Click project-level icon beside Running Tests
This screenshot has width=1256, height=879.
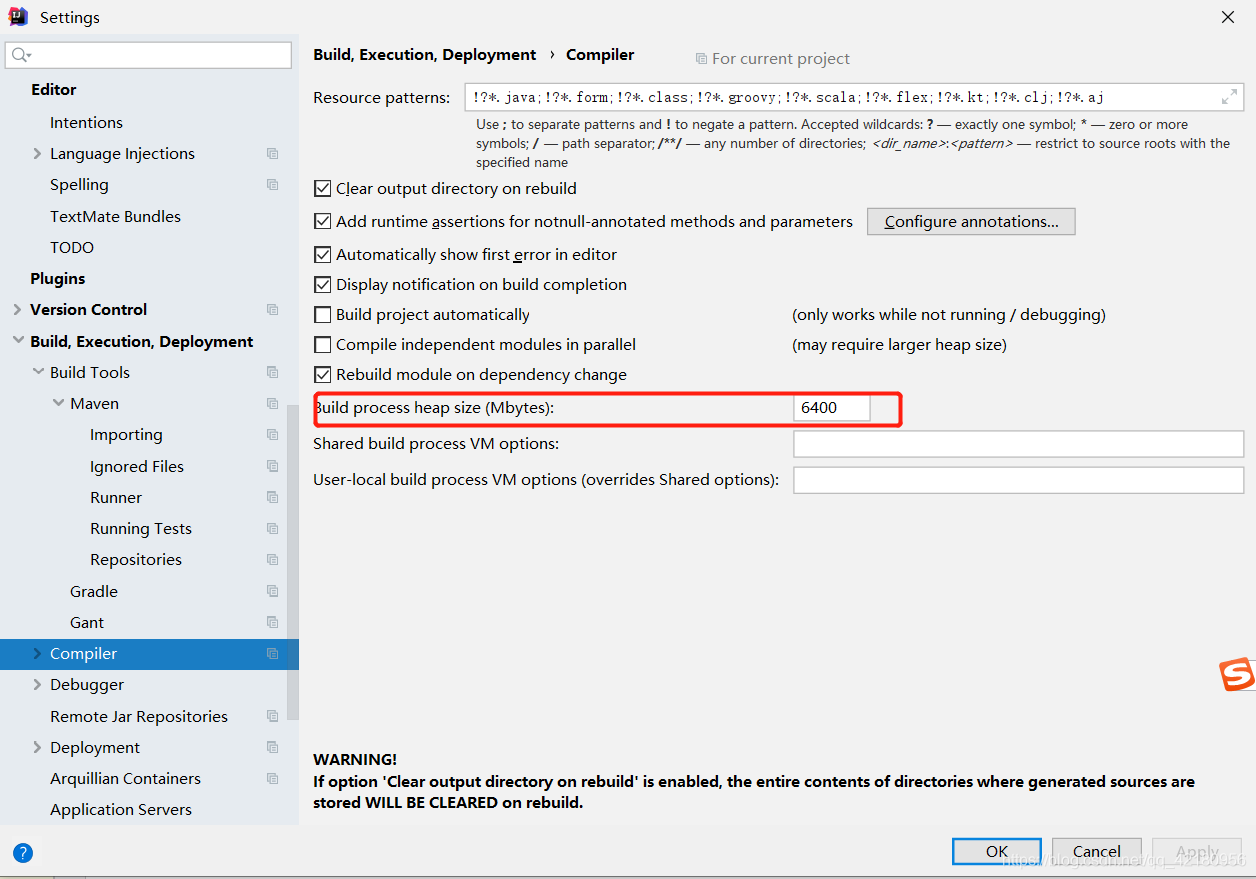point(272,528)
